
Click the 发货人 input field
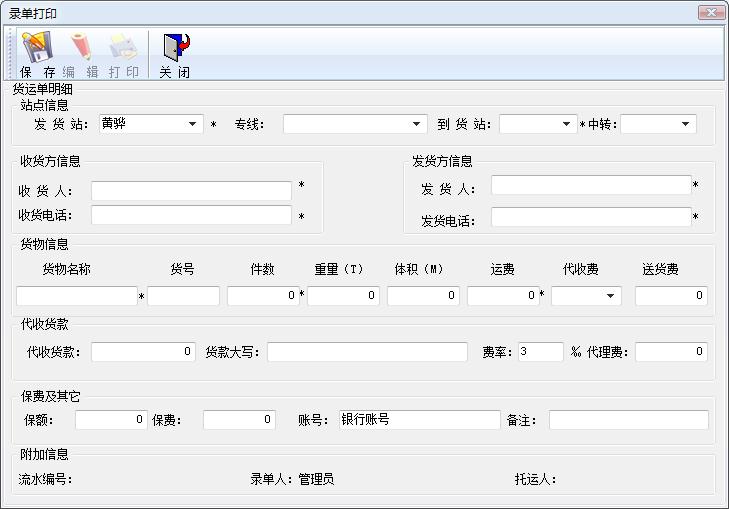[590, 185]
